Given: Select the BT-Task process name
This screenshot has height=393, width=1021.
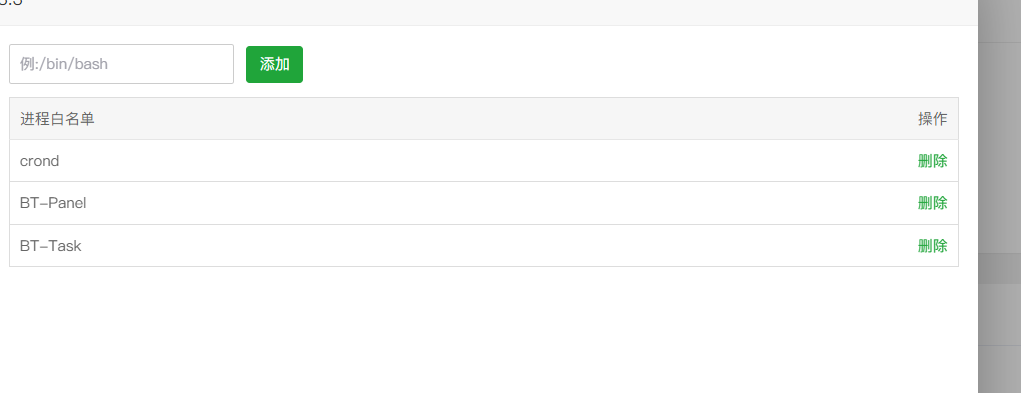Looking at the screenshot, I should pos(51,246).
